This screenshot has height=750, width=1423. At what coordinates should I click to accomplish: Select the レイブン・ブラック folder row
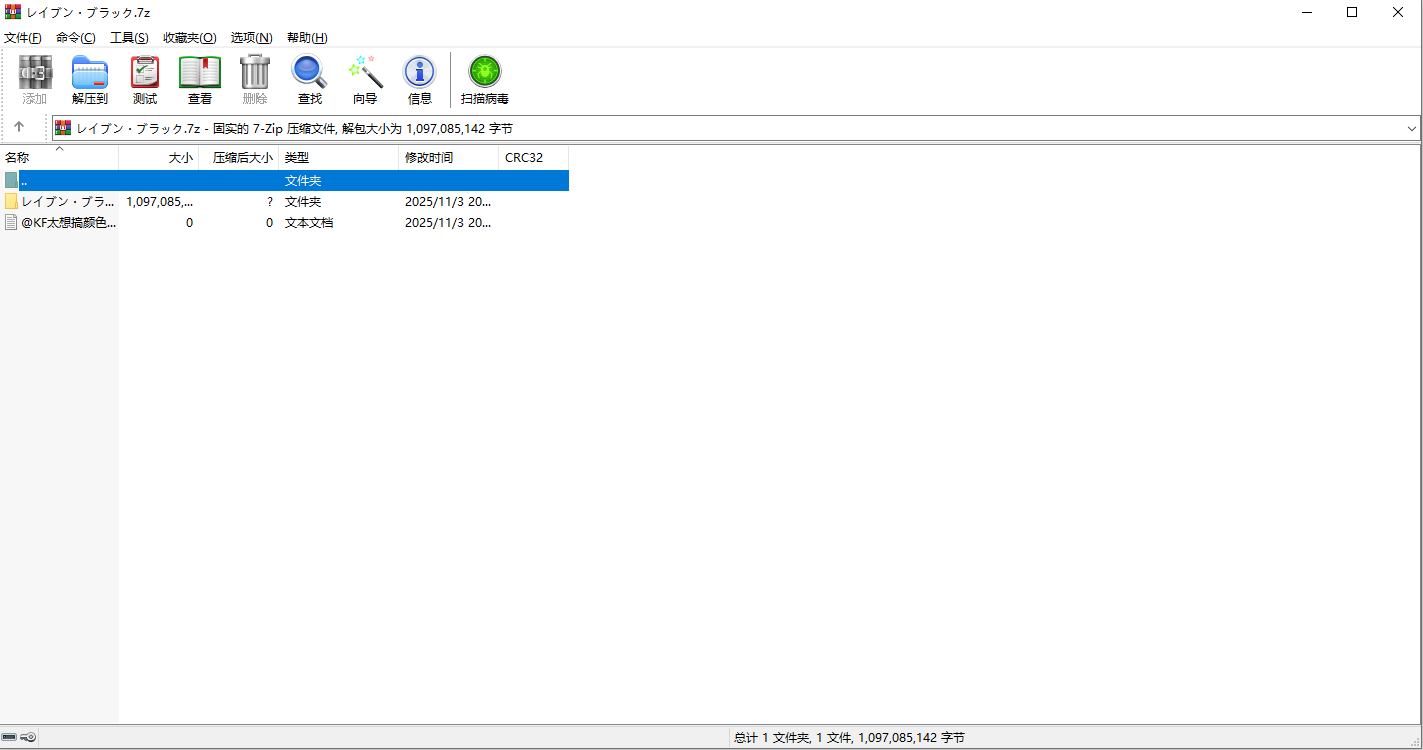tap(68, 201)
